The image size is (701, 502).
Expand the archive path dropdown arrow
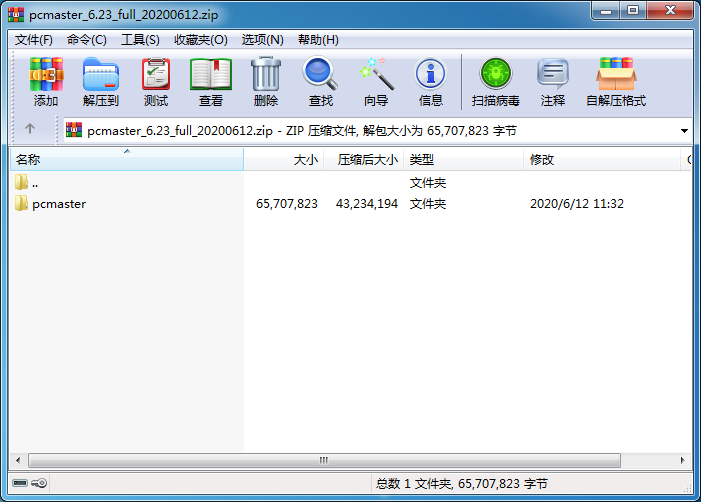[684, 131]
